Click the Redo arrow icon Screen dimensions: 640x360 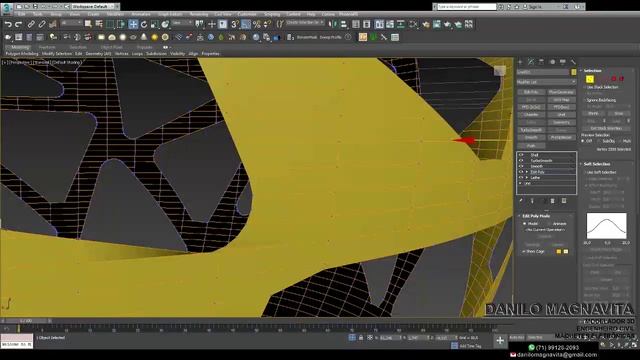pyautogui.click(x=18, y=24)
